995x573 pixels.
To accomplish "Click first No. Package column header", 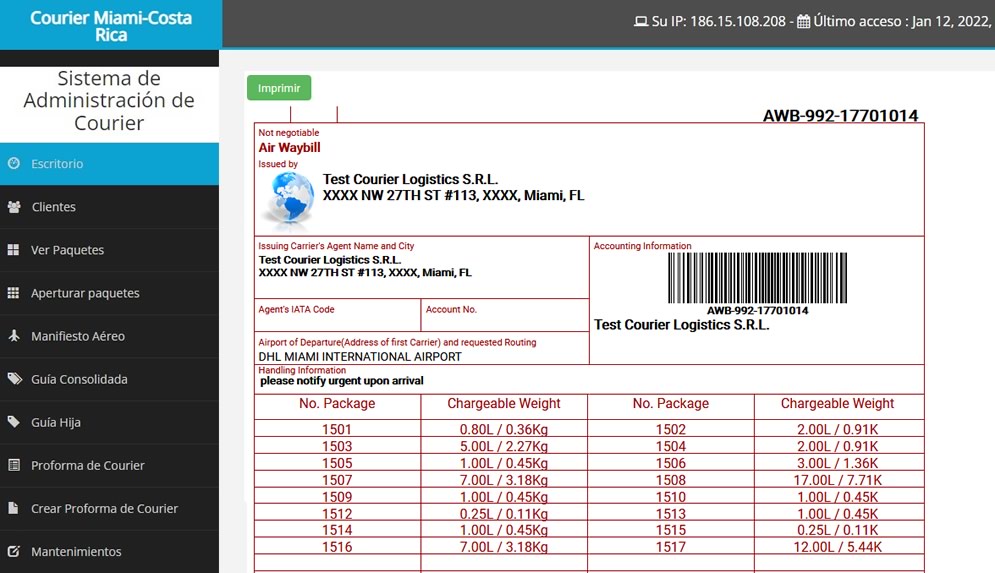I will tap(337, 404).
